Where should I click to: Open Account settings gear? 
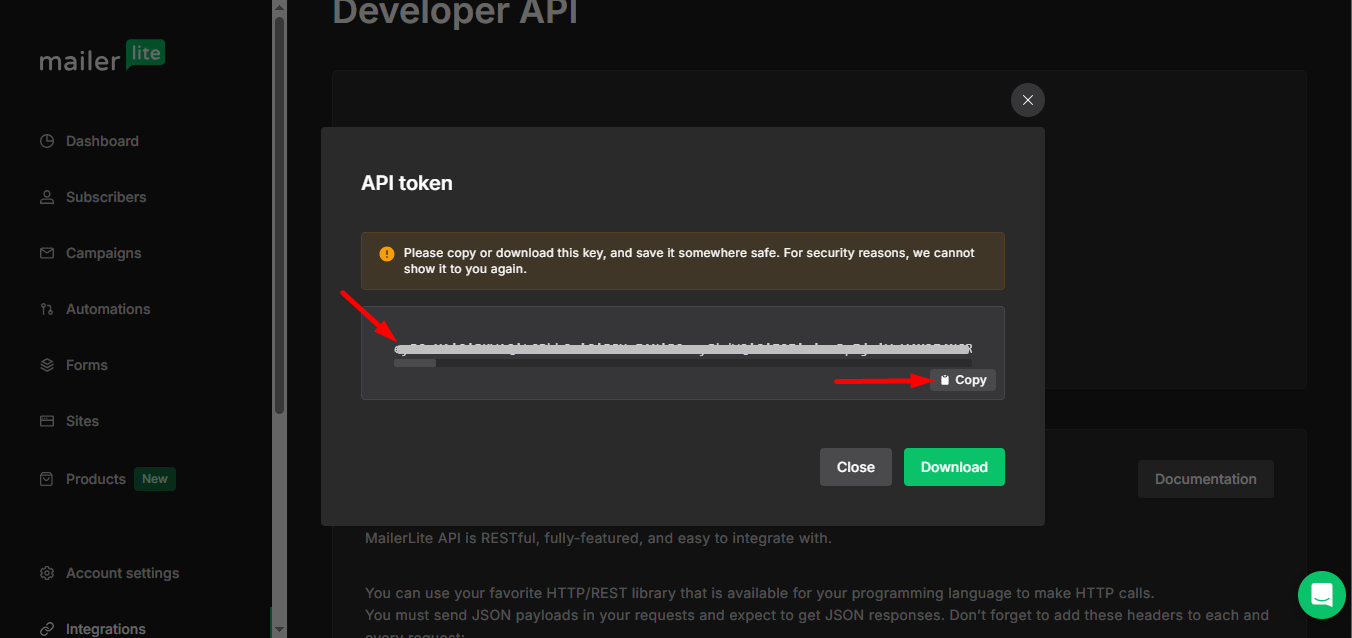[46, 572]
